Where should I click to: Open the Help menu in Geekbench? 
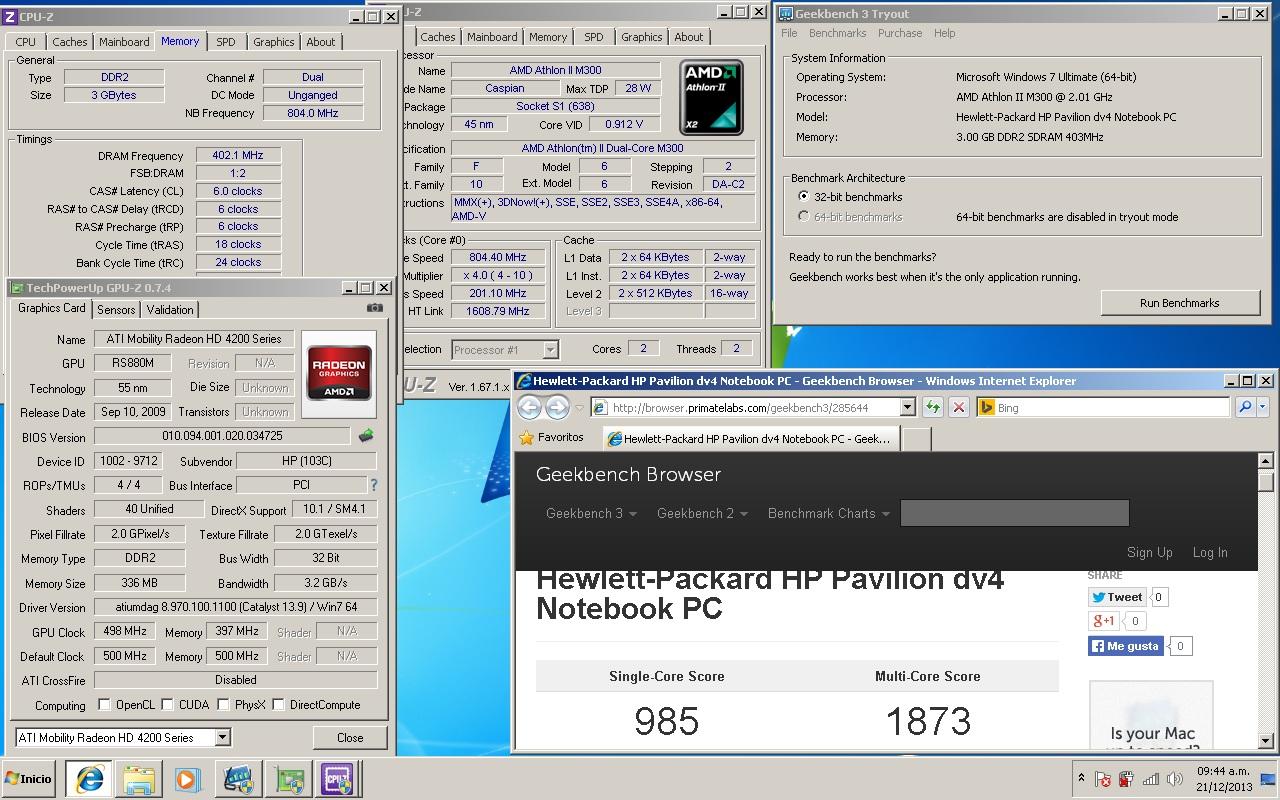[x=945, y=33]
